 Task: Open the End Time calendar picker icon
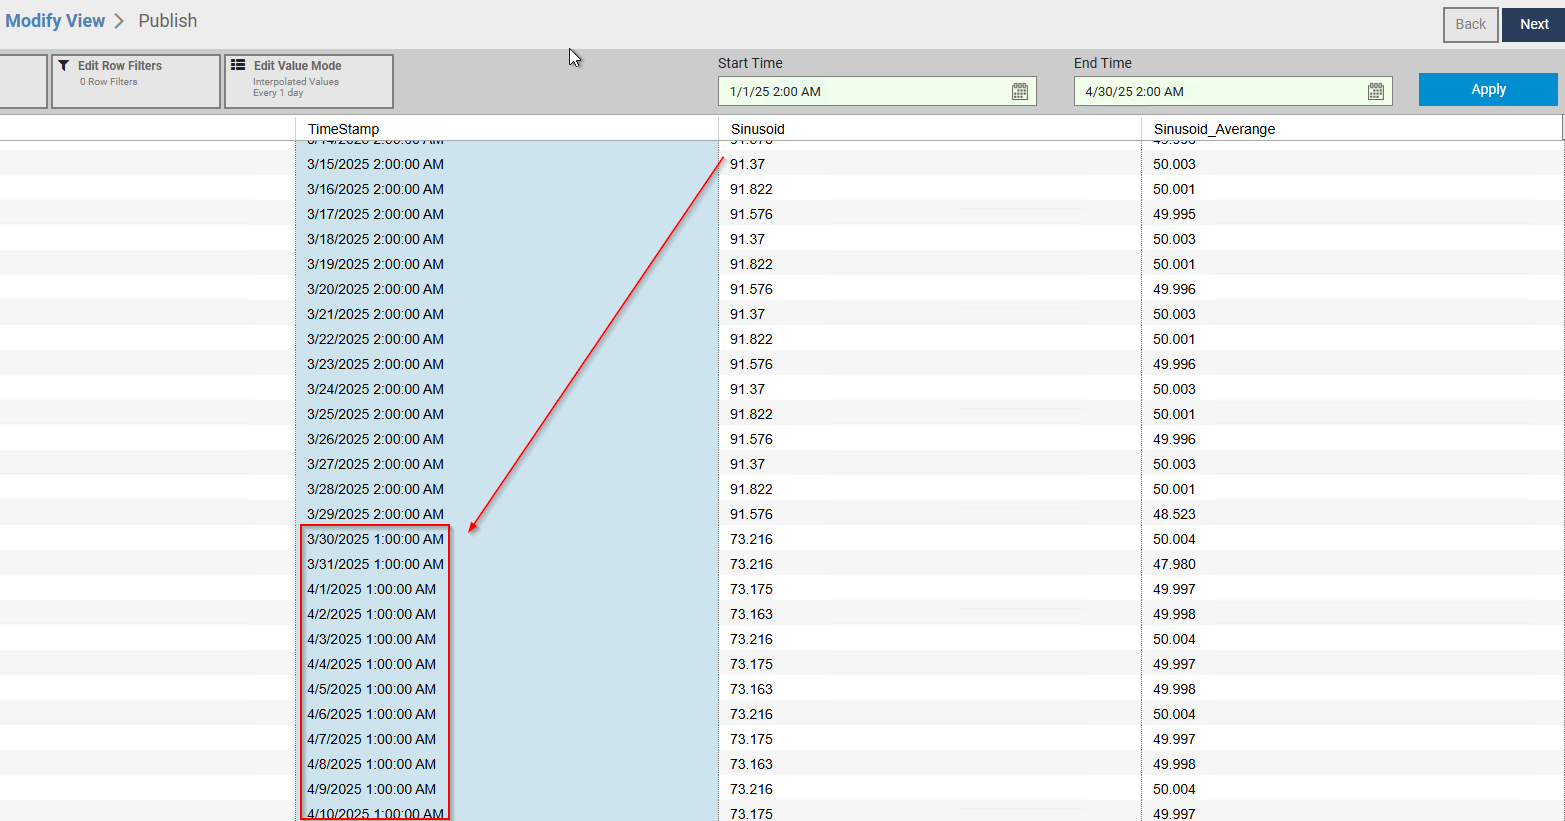[1375, 92]
